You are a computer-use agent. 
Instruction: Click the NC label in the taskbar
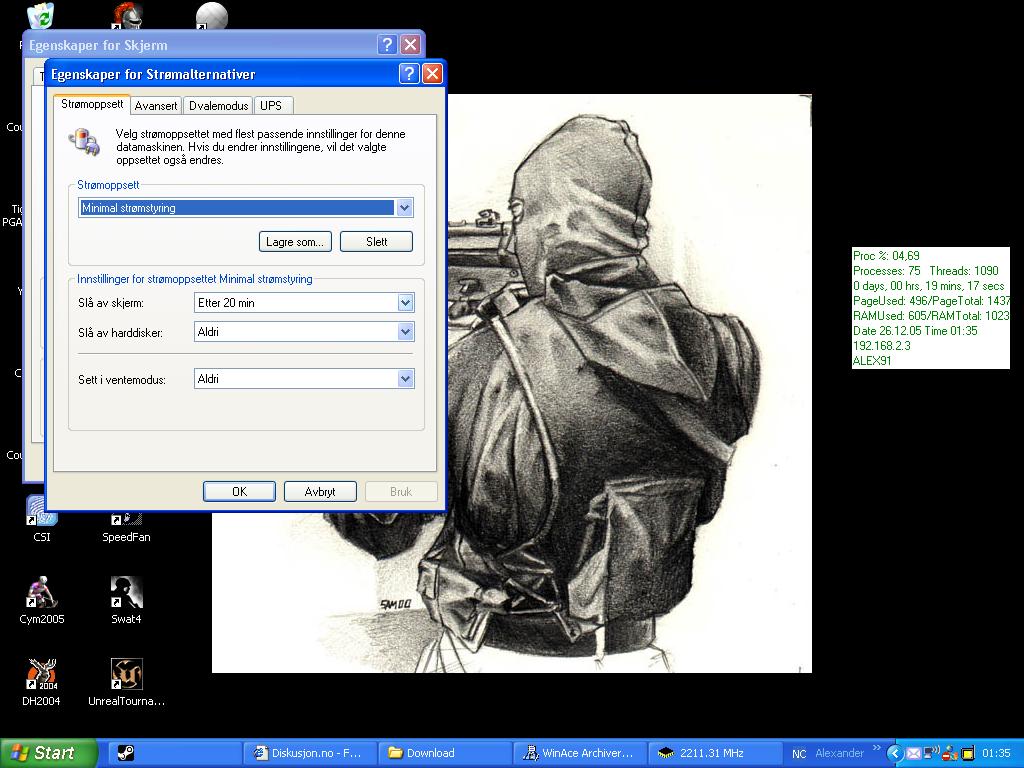click(799, 754)
